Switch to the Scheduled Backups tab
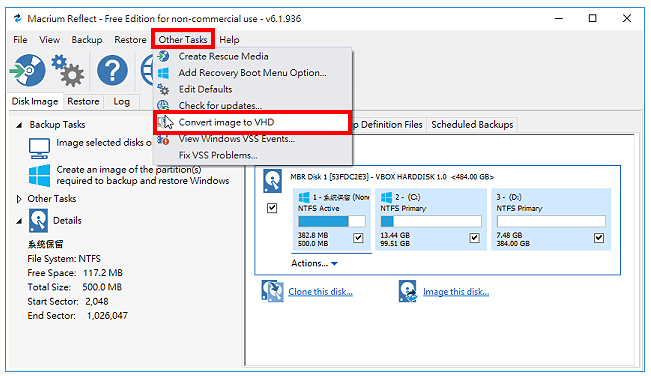Screen dimensions: 651x376 click(x=472, y=125)
